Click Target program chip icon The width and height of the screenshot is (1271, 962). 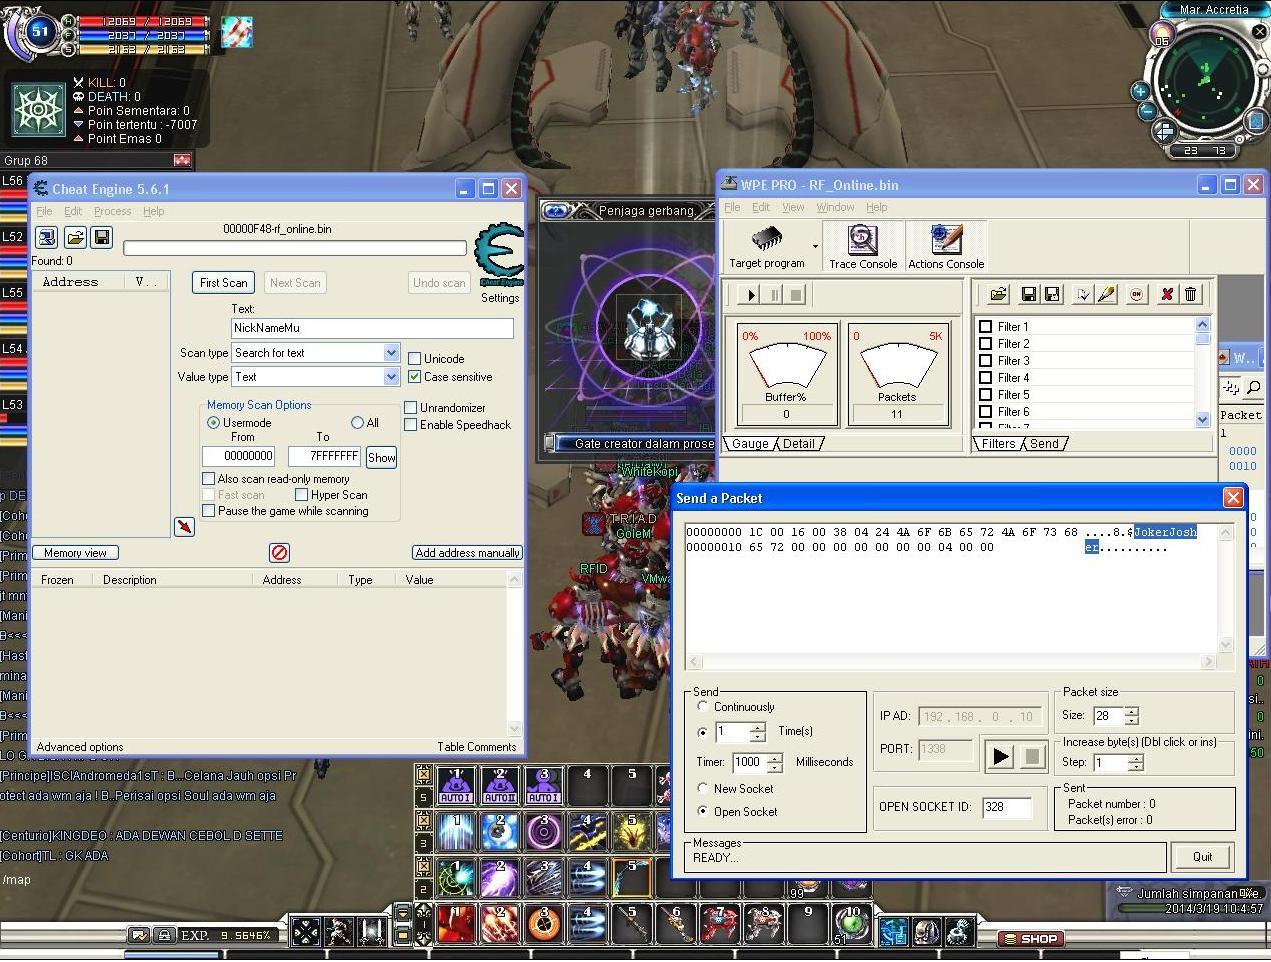pos(767,239)
